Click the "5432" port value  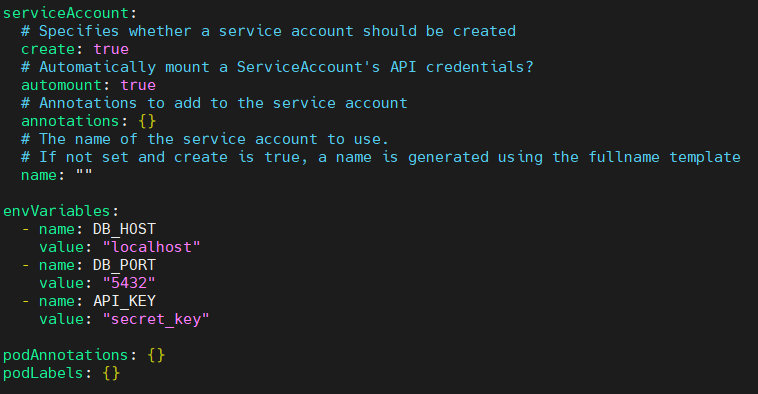pyautogui.click(x=129, y=283)
